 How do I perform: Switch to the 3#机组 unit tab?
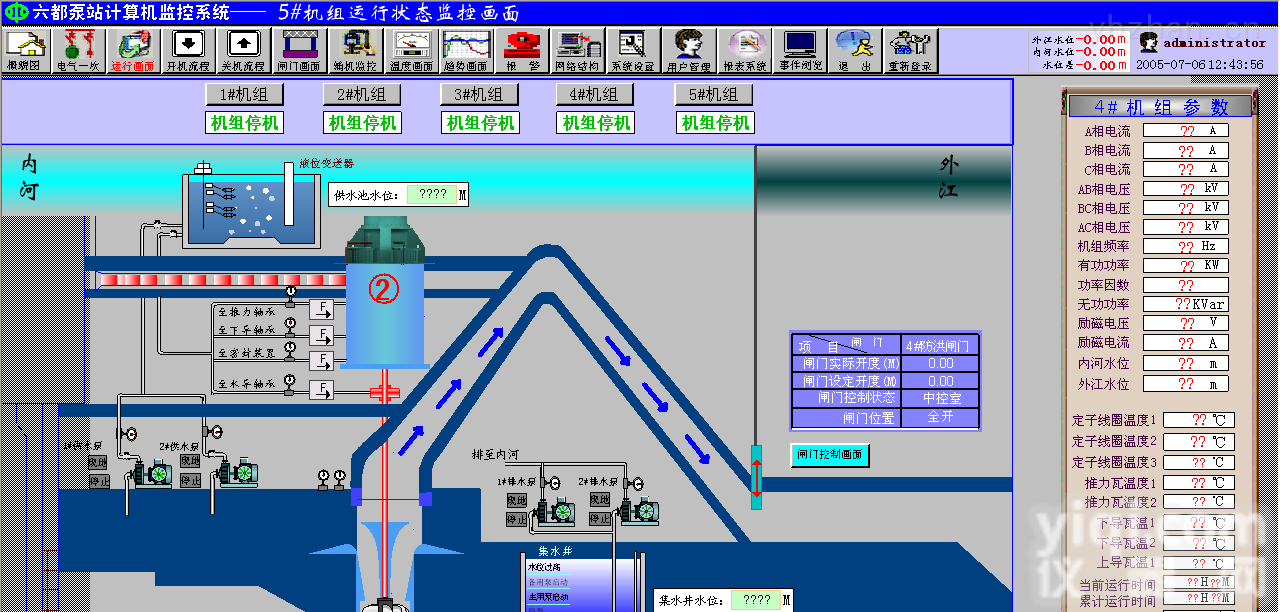[x=479, y=94]
